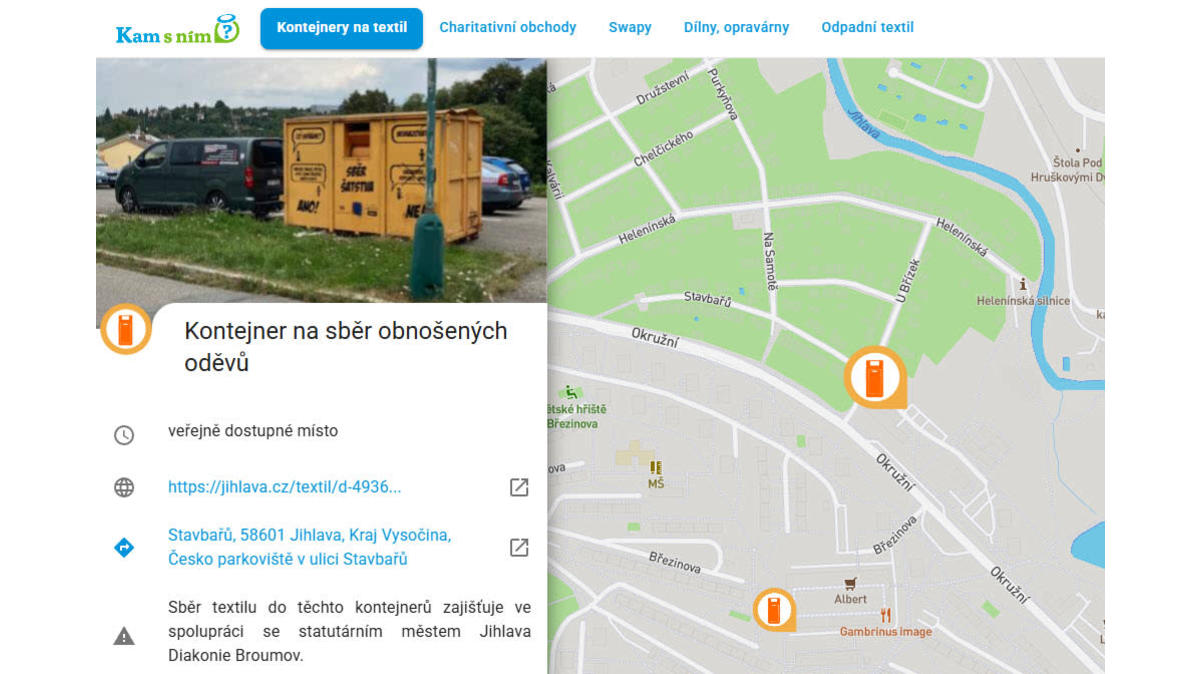Viewport: 1200px width, 674px height.
Task: Click the Albert shop marker on map
Action: [x=850, y=584]
